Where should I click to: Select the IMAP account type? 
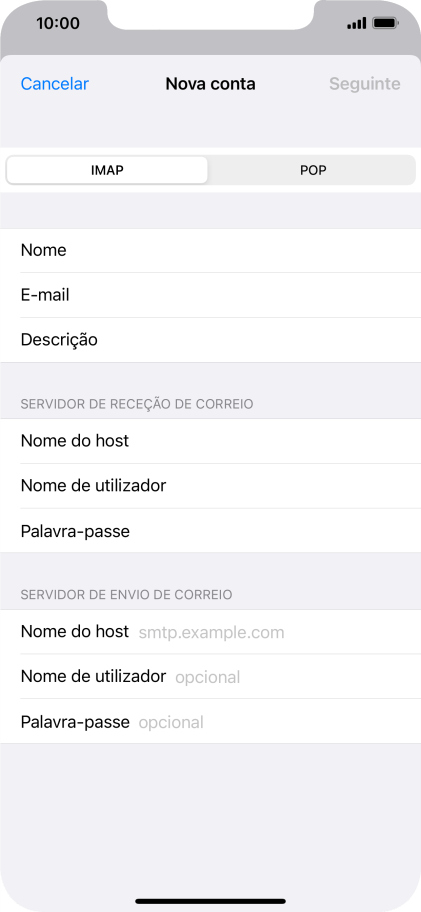tap(107, 170)
